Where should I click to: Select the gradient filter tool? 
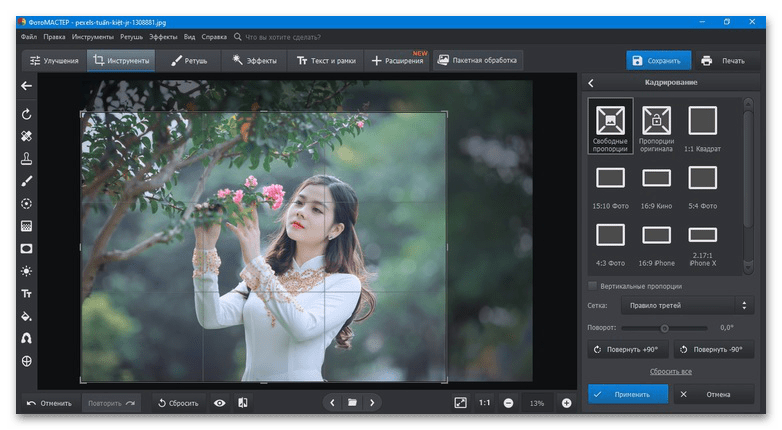pos(26,226)
